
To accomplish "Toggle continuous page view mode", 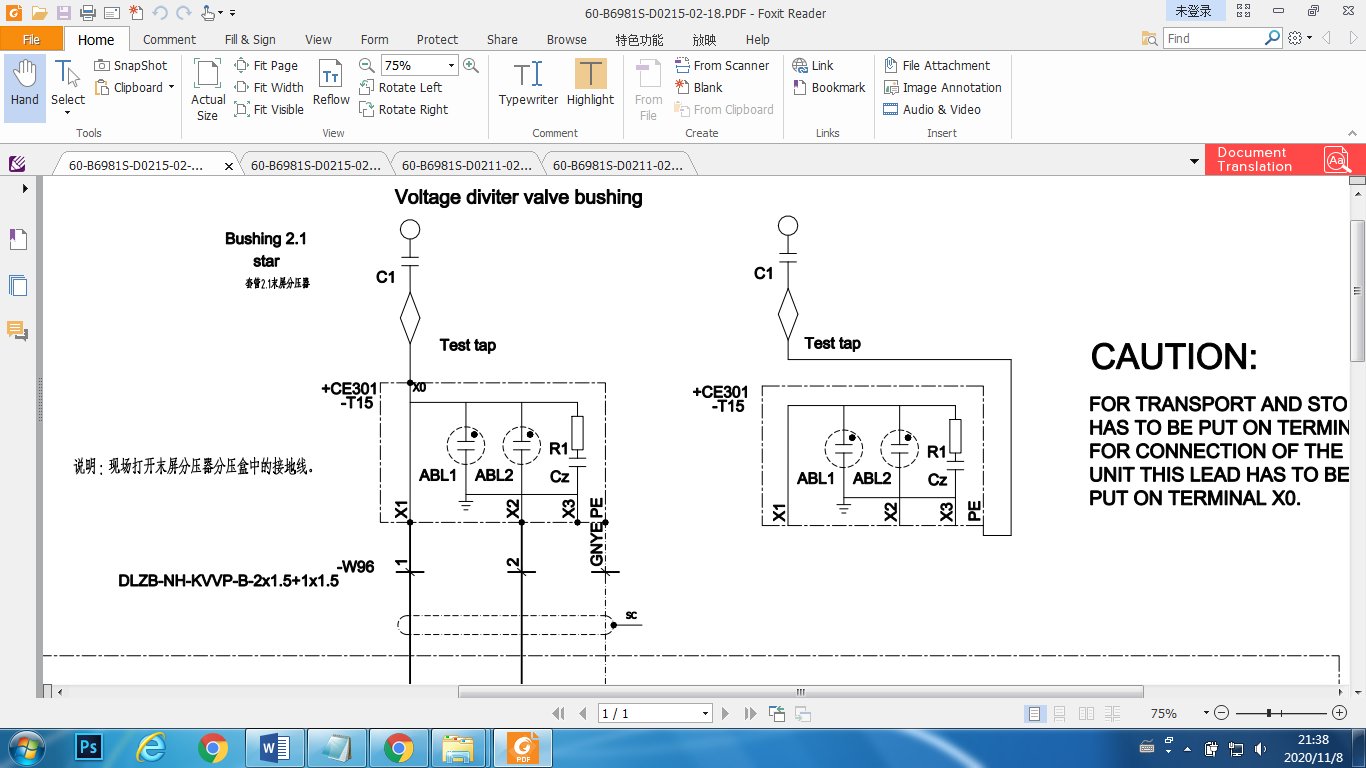I will pyautogui.click(x=1059, y=713).
